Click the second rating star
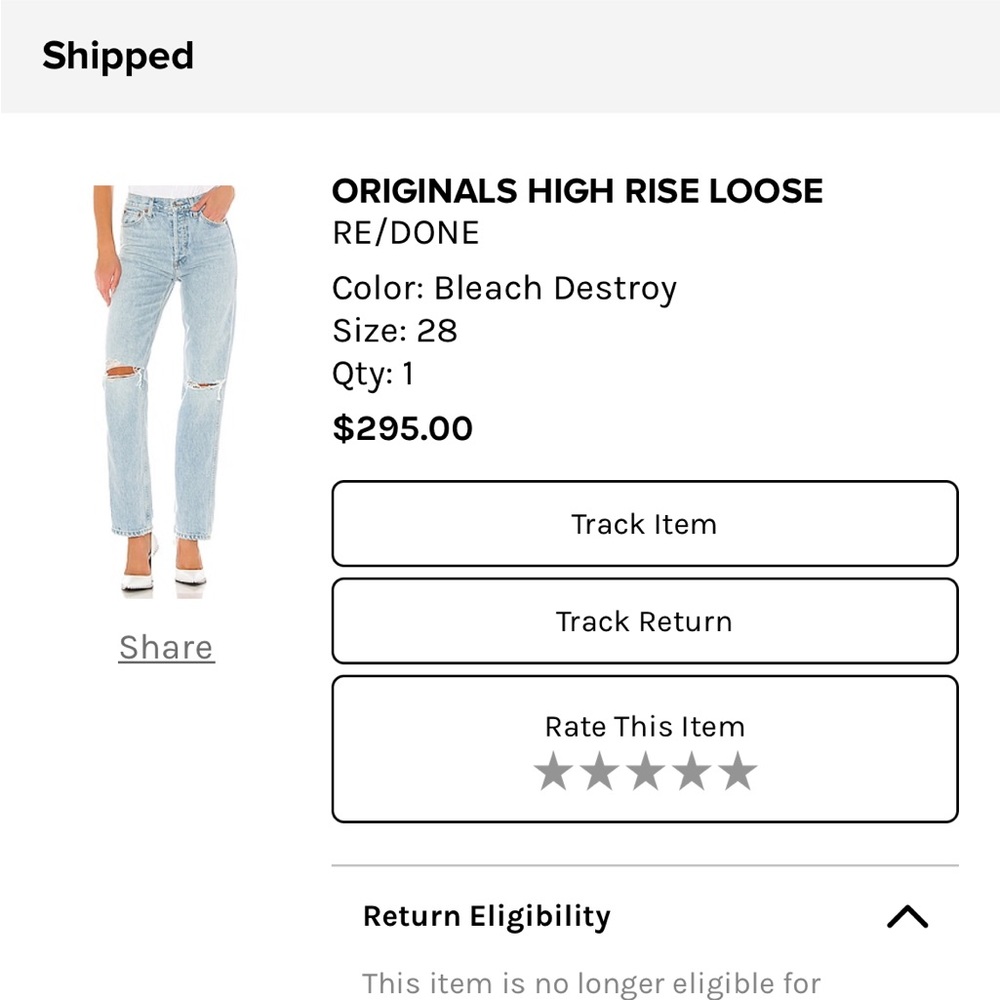 coord(598,772)
